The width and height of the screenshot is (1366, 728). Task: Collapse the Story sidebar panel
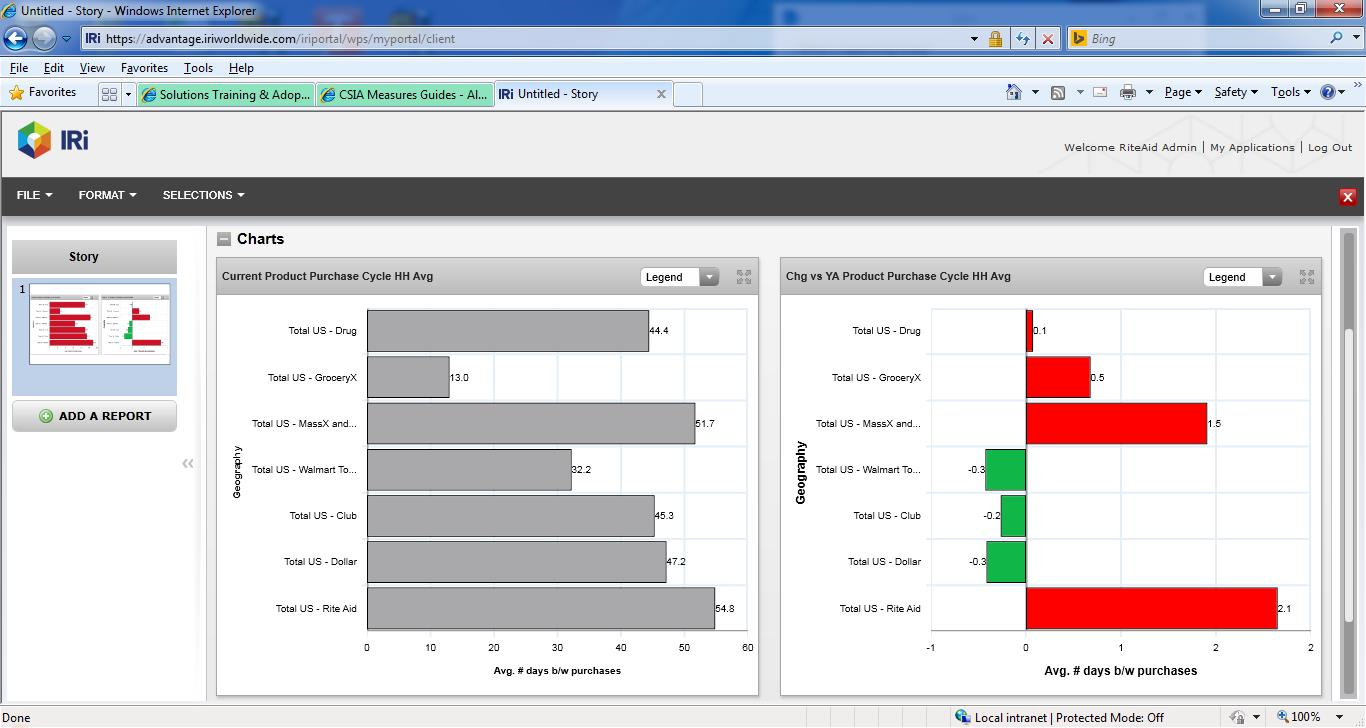pos(187,463)
